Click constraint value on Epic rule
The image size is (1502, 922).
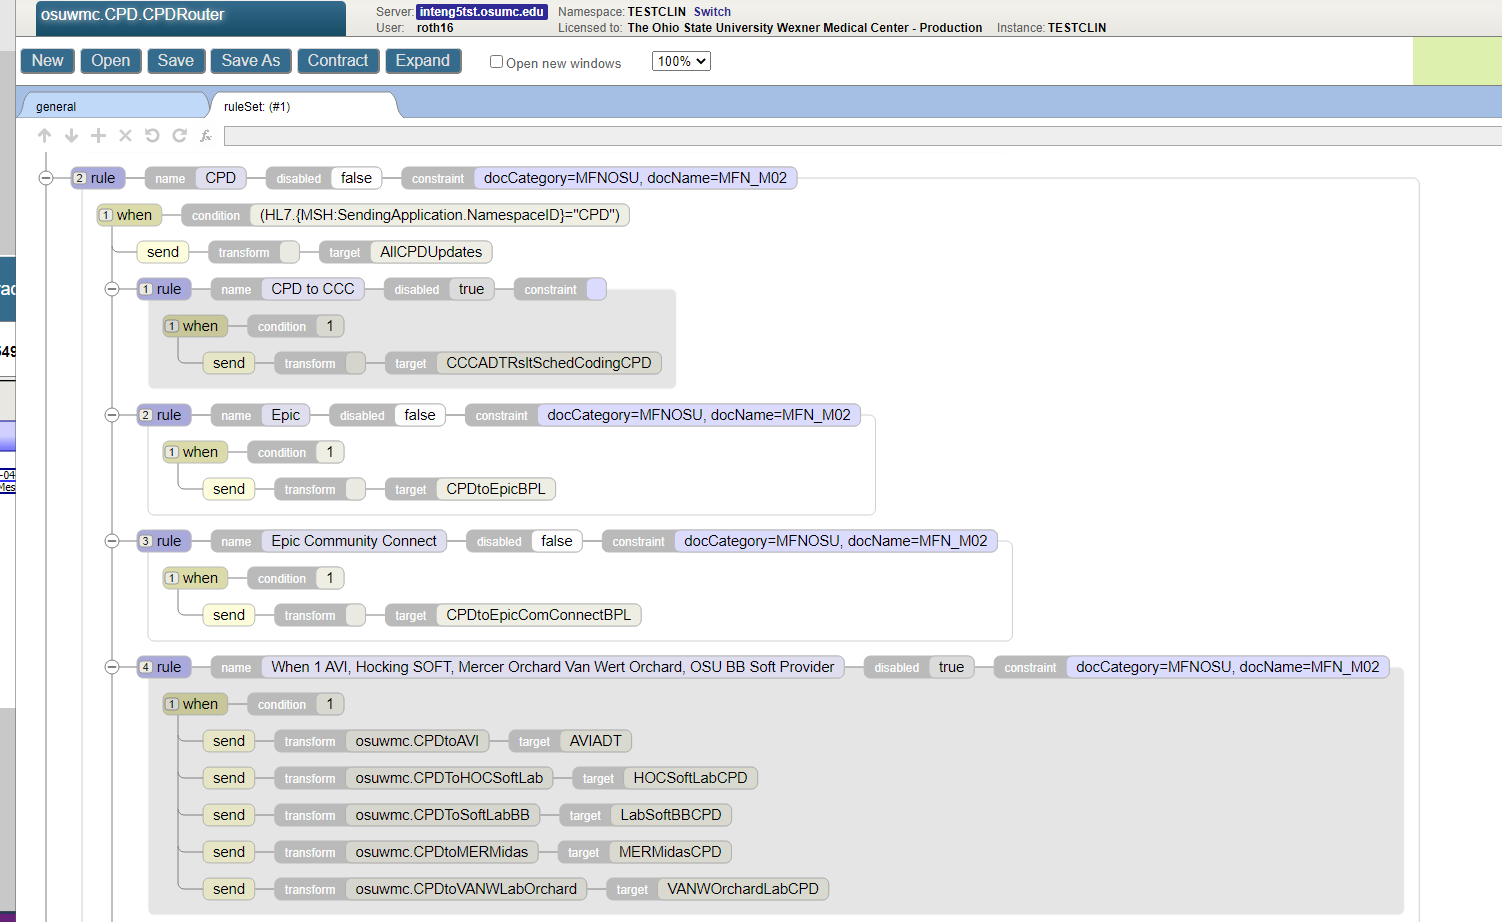tap(699, 415)
